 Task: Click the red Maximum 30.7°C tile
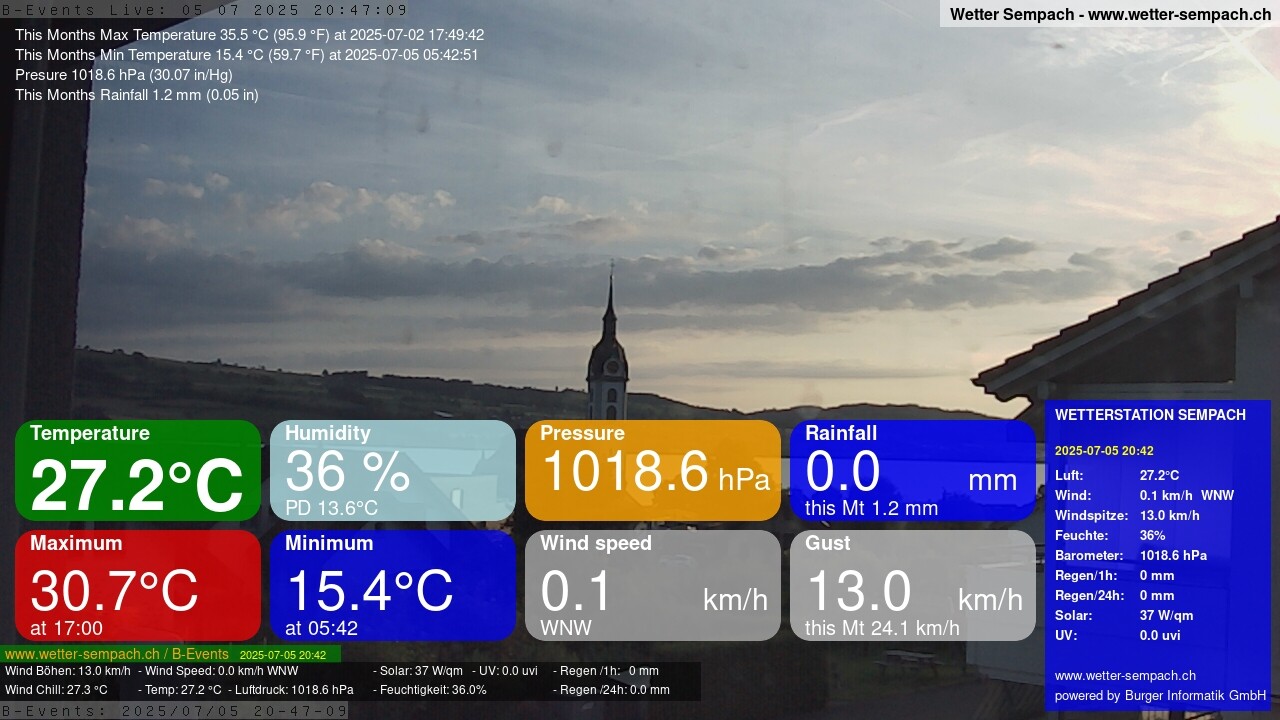[x=138, y=585]
